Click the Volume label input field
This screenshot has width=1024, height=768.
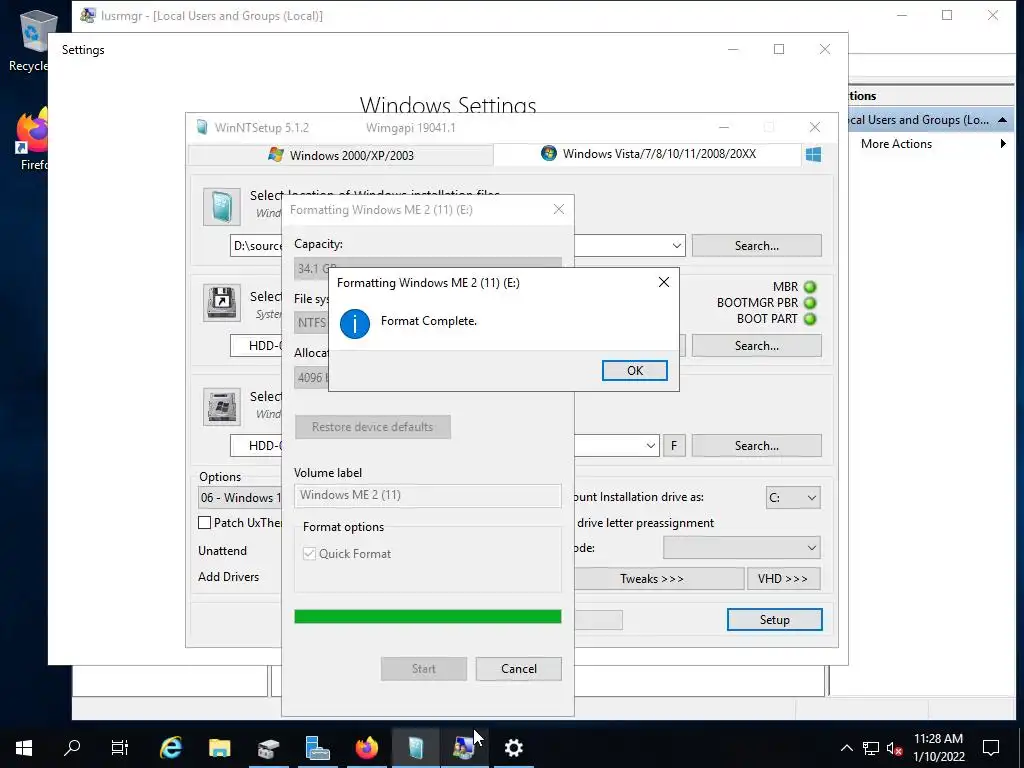click(x=428, y=495)
